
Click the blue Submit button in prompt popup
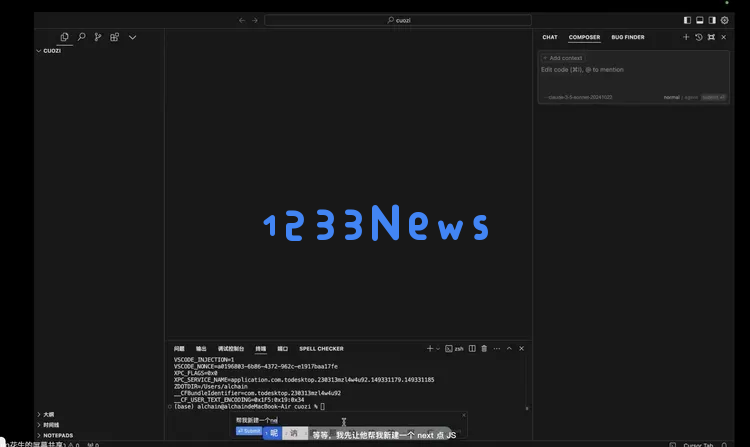pos(249,431)
